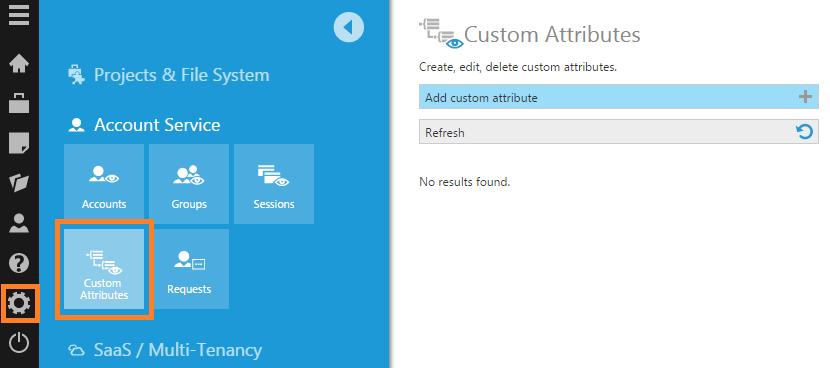Select the Account Service section header
Image resolution: width=830 pixels, height=368 pixels.
click(145, 125)
